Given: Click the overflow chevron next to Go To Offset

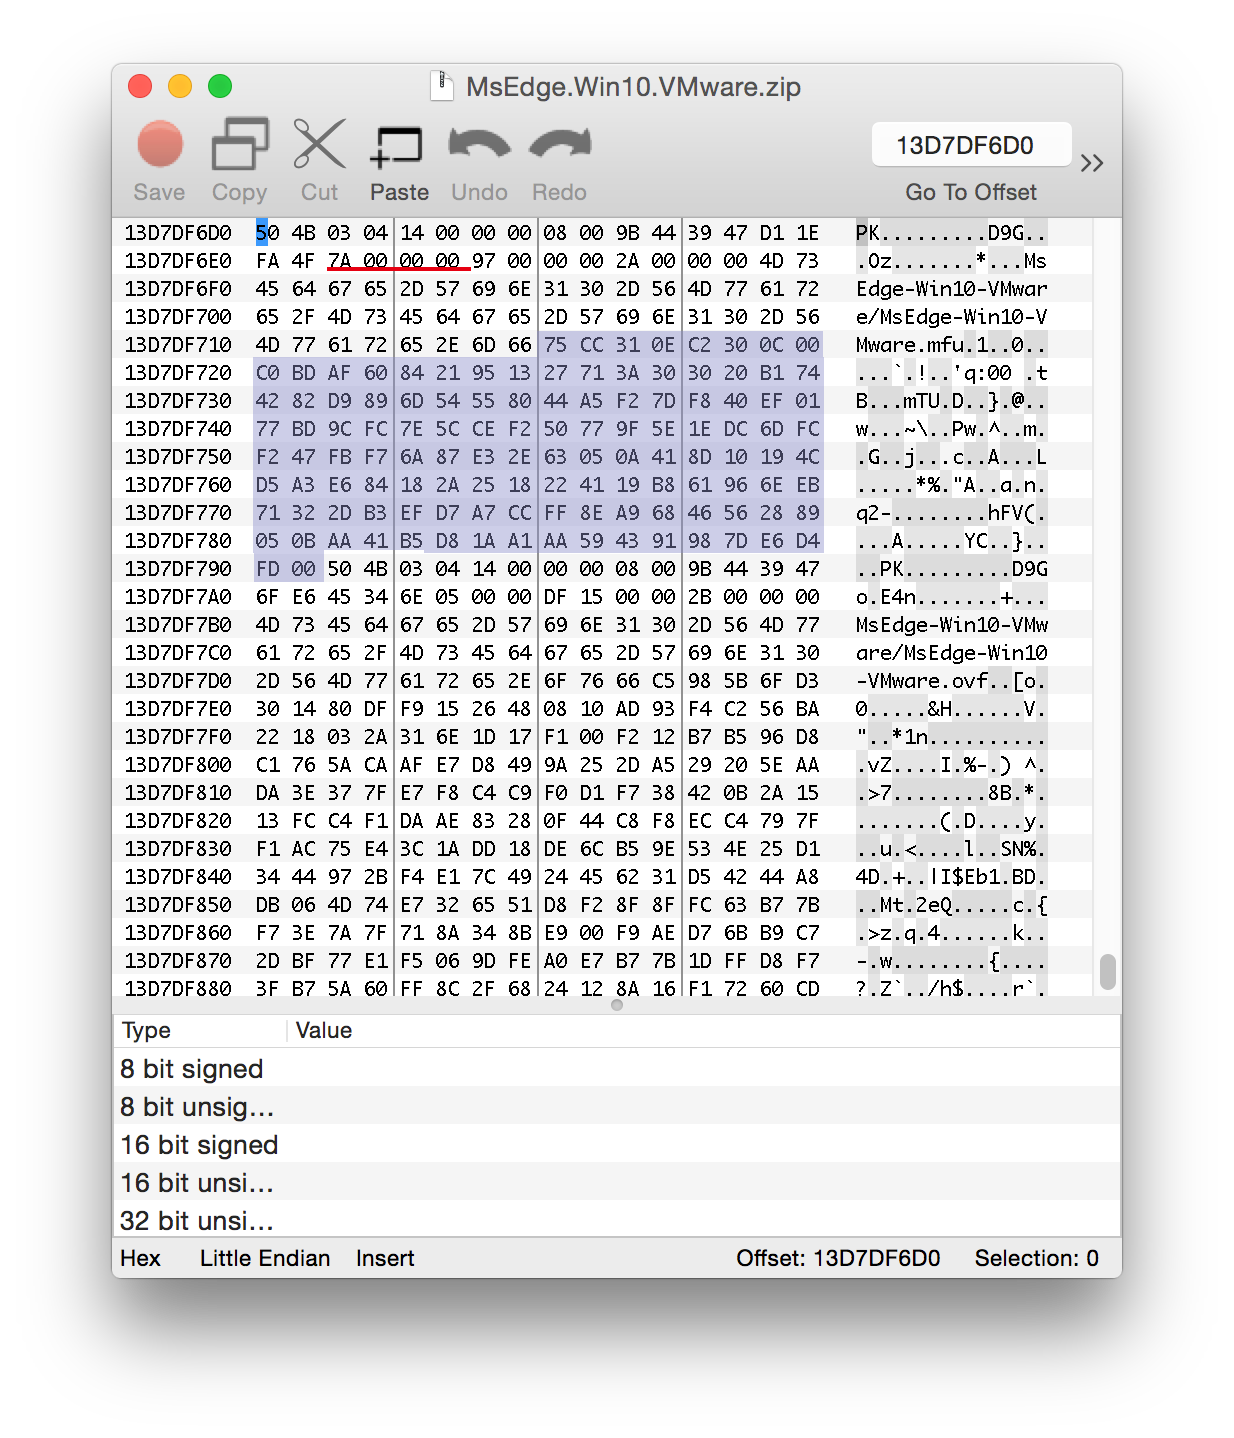Looking at the screenshot, I should pos(1092,162).
